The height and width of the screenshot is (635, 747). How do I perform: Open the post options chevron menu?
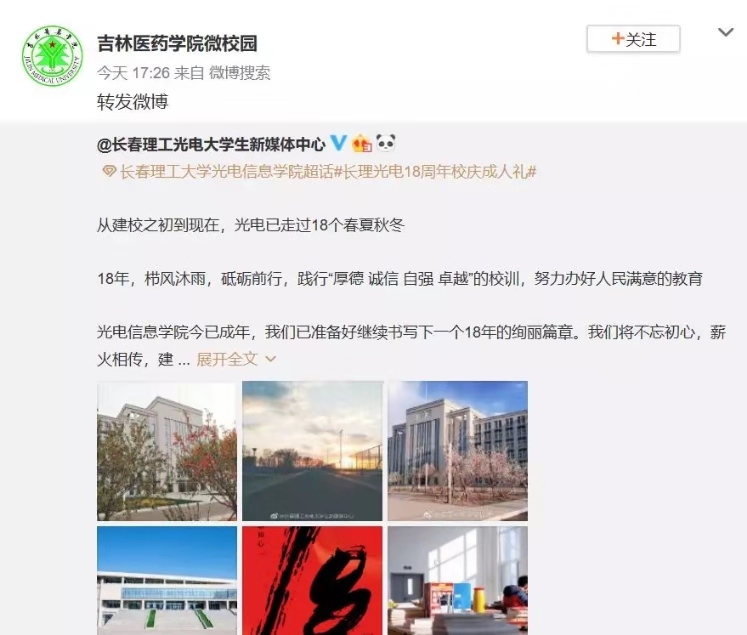(726, 32)
